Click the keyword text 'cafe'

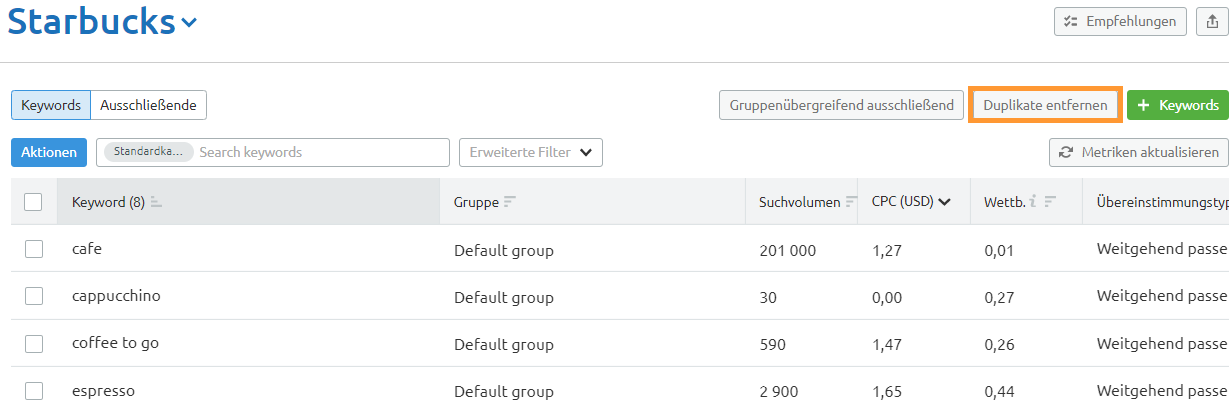(87, 249)
